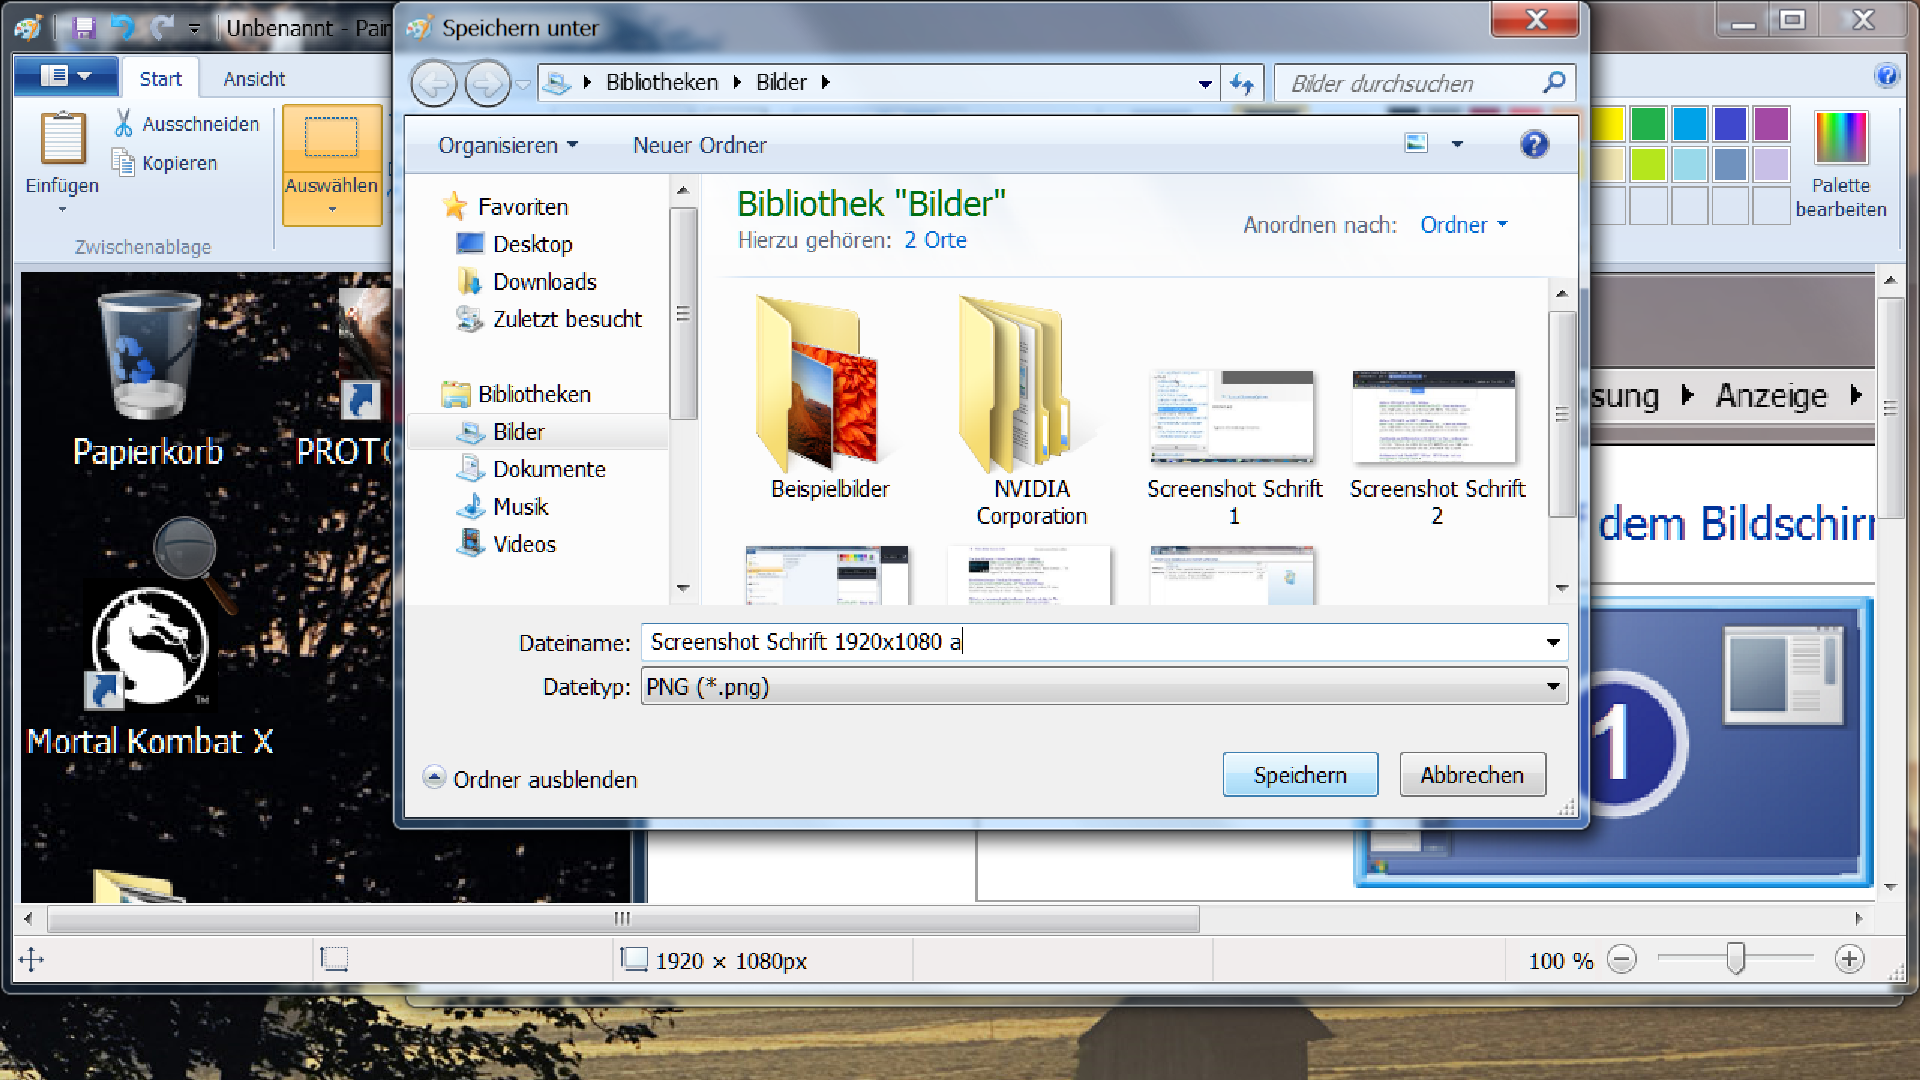Screen dimensions: 1920x1080
Task: Switch to the Ansicht ribbon tab
Action: click(254, 79)
